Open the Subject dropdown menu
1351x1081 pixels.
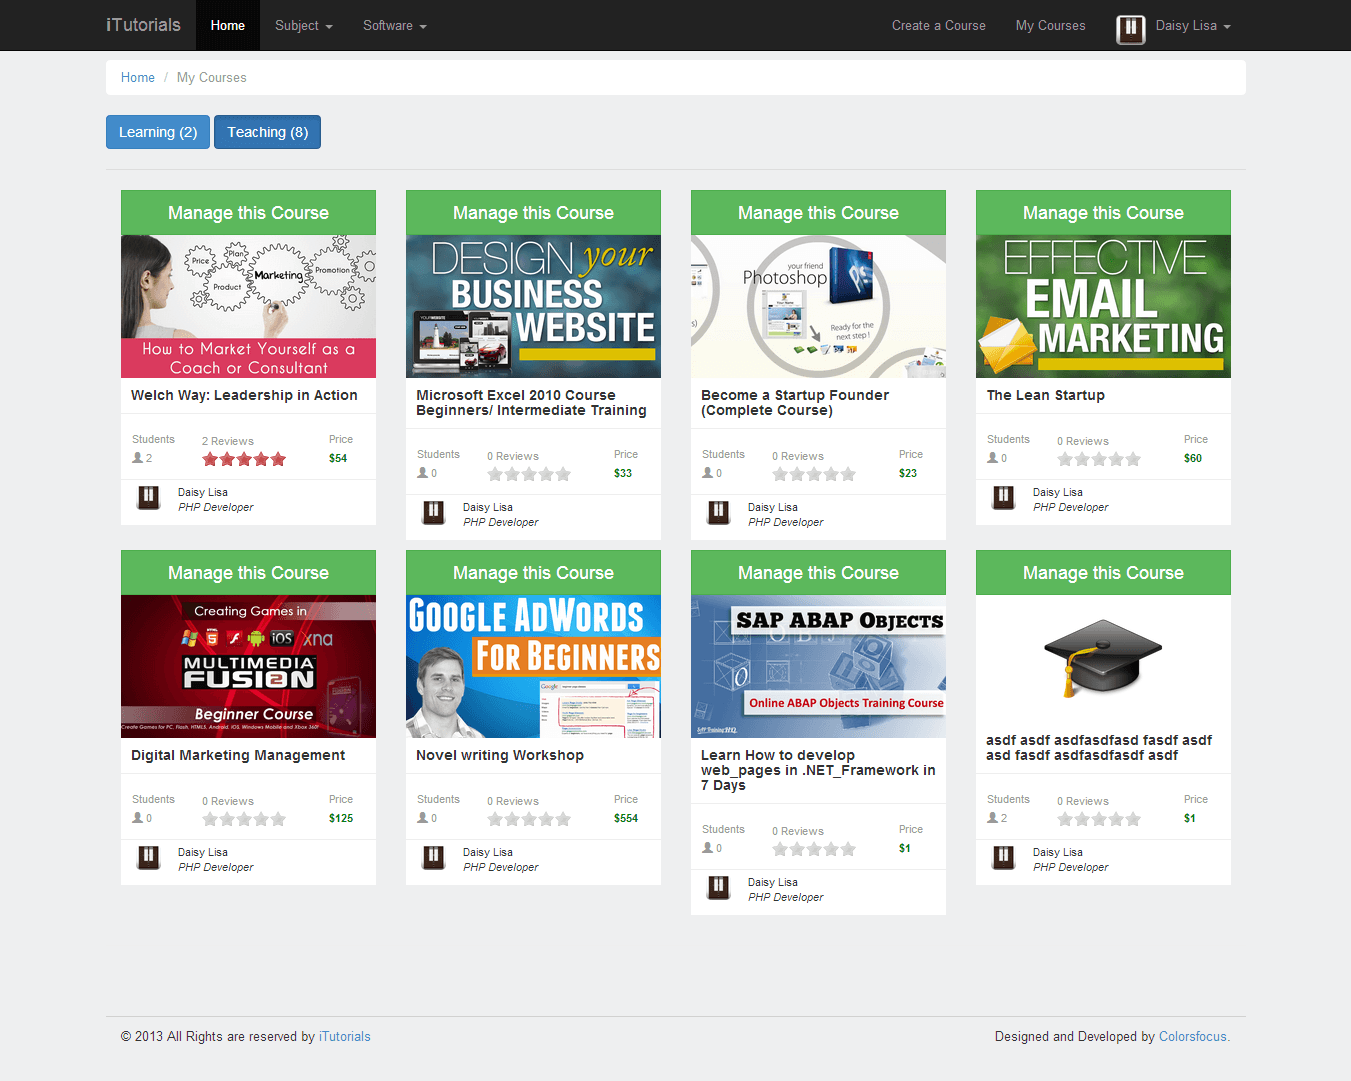[x=304, y=25]
